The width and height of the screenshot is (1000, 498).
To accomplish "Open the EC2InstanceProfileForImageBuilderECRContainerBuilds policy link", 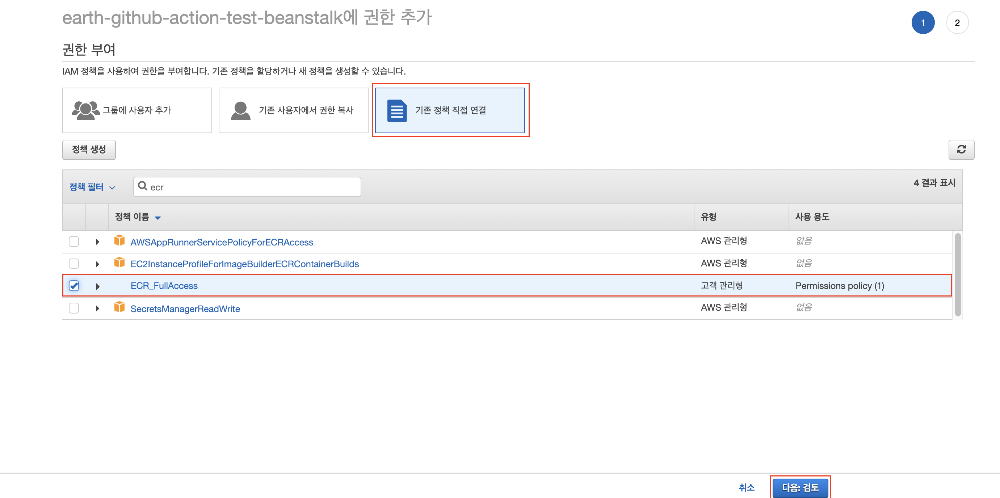I will [245, 264].
